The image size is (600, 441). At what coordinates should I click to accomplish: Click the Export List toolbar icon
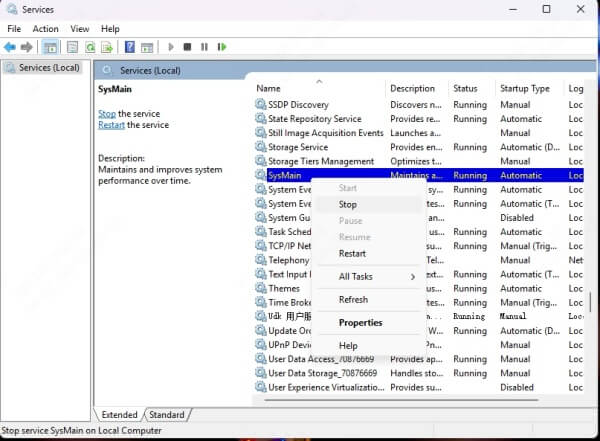point(107,47)
